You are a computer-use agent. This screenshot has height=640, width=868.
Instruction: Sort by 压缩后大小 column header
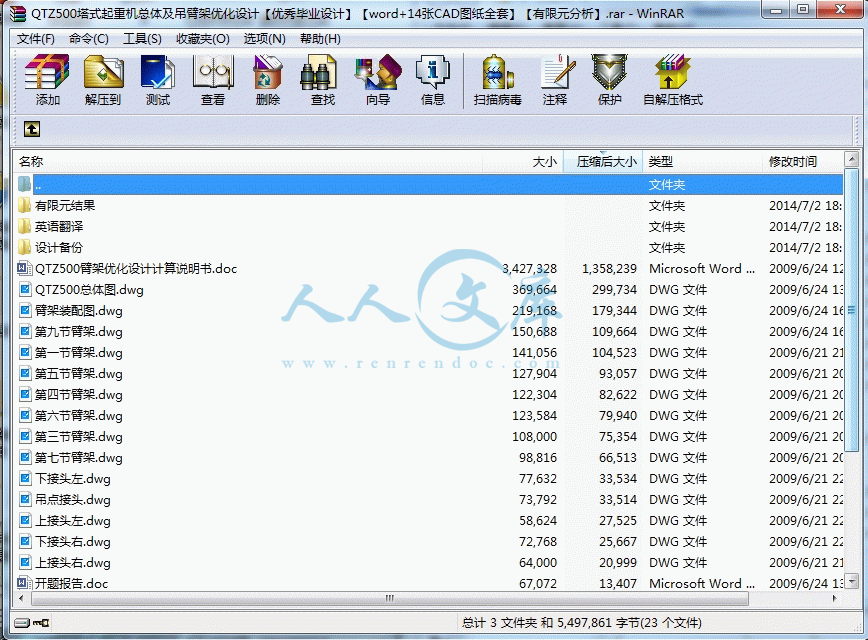pos(603,162)
